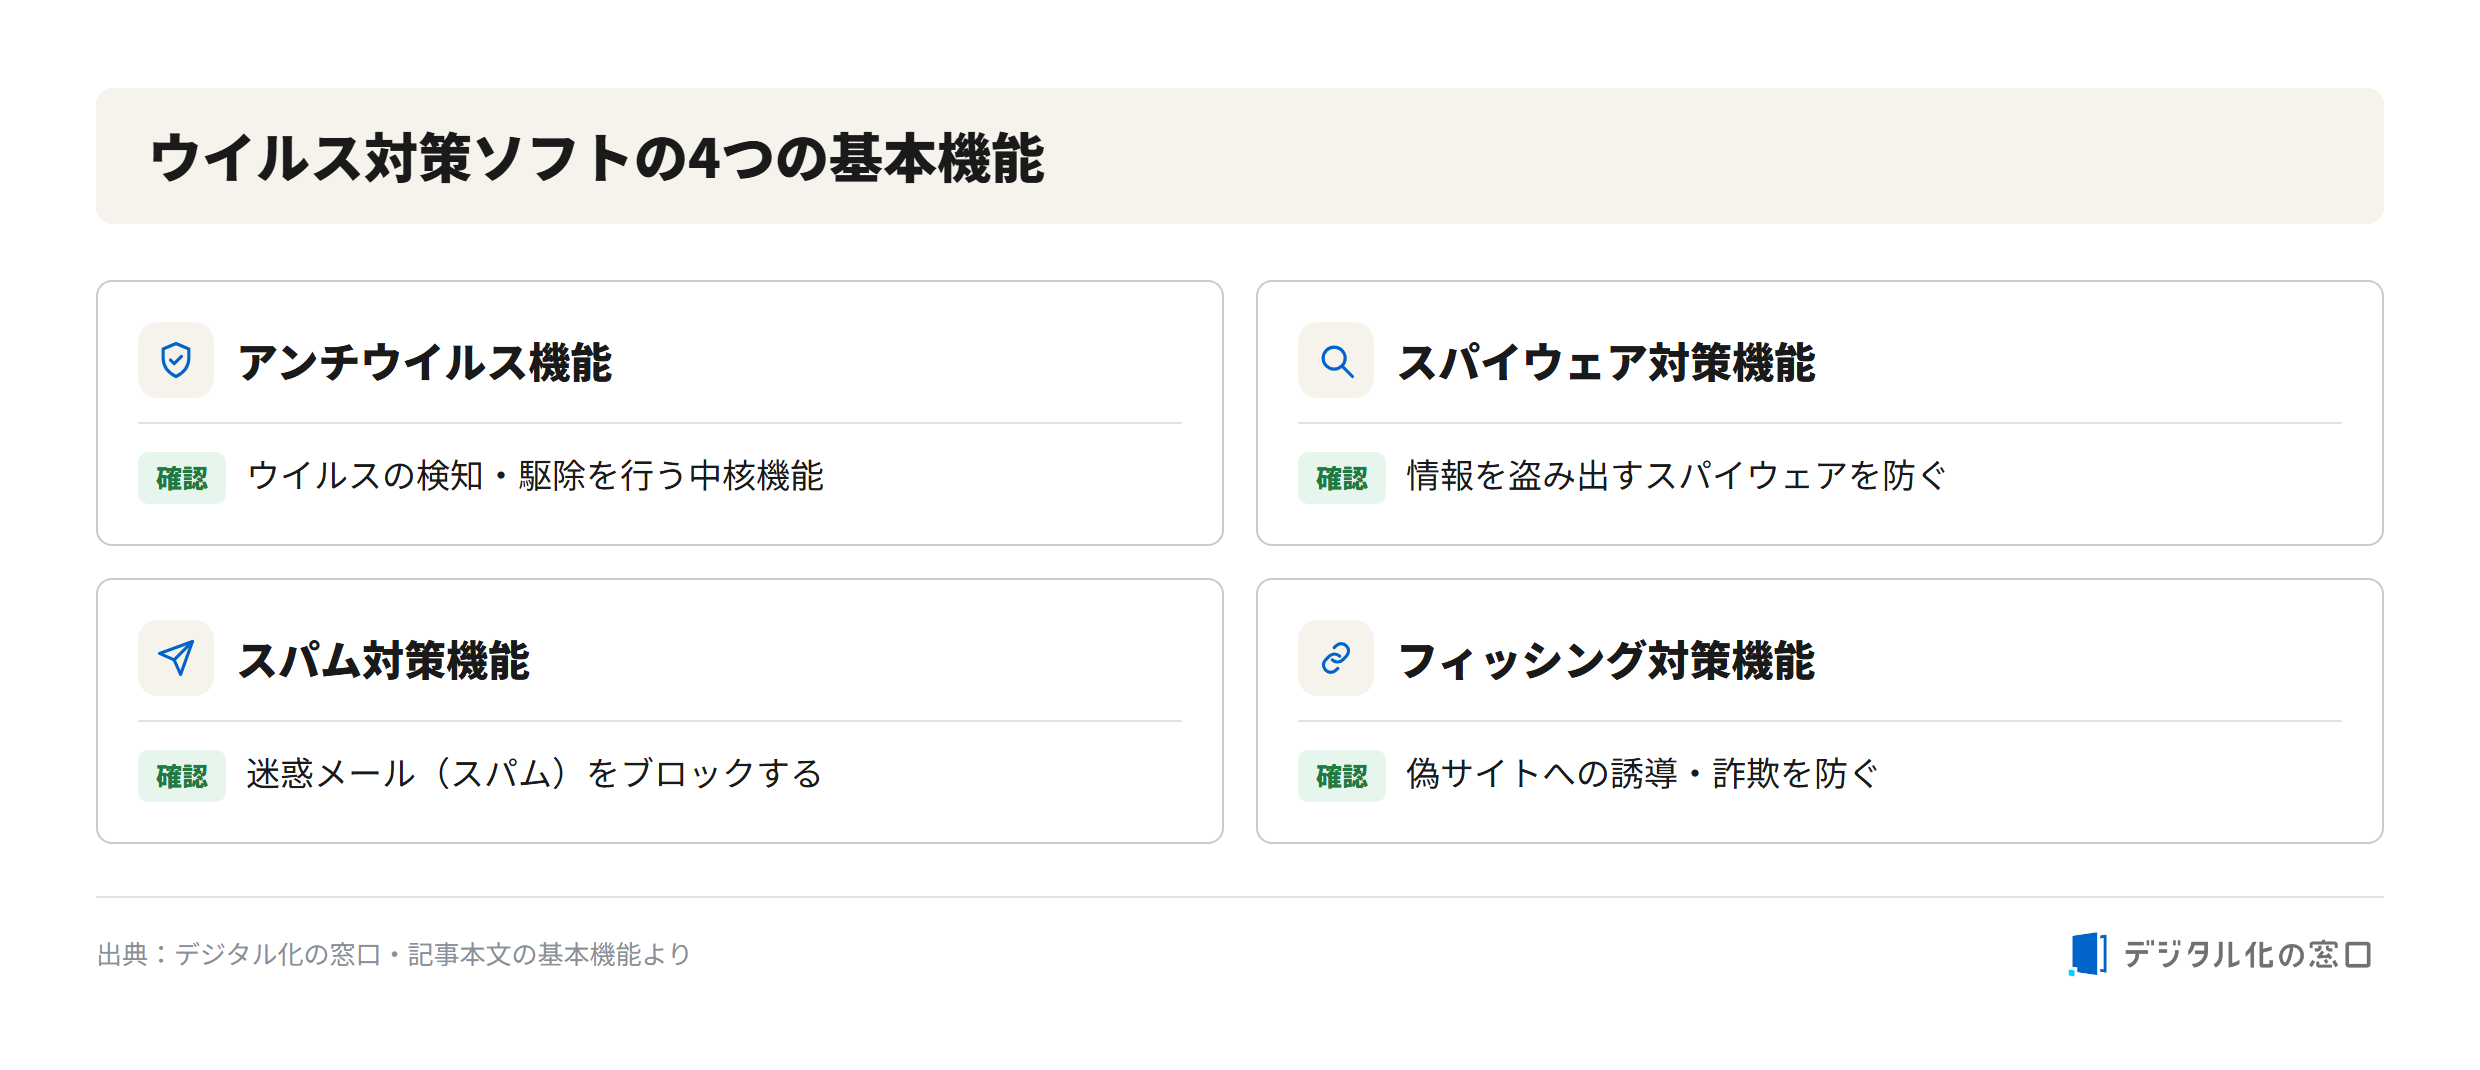Click the paper plane icon for スパム対策機能
Viewport: 2480px width, 1070px height.
pos(176,658)
